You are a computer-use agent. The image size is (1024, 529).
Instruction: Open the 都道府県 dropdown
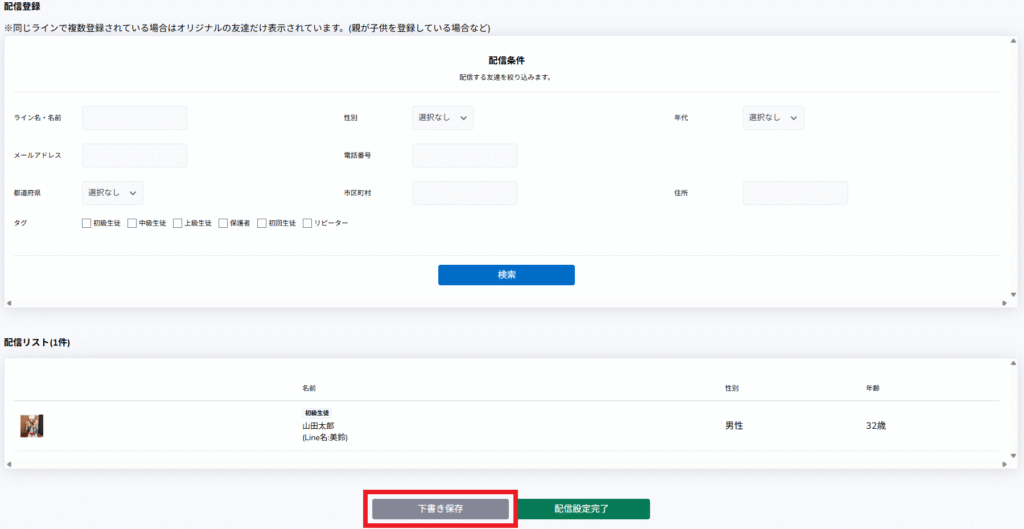tap(113, 192)
